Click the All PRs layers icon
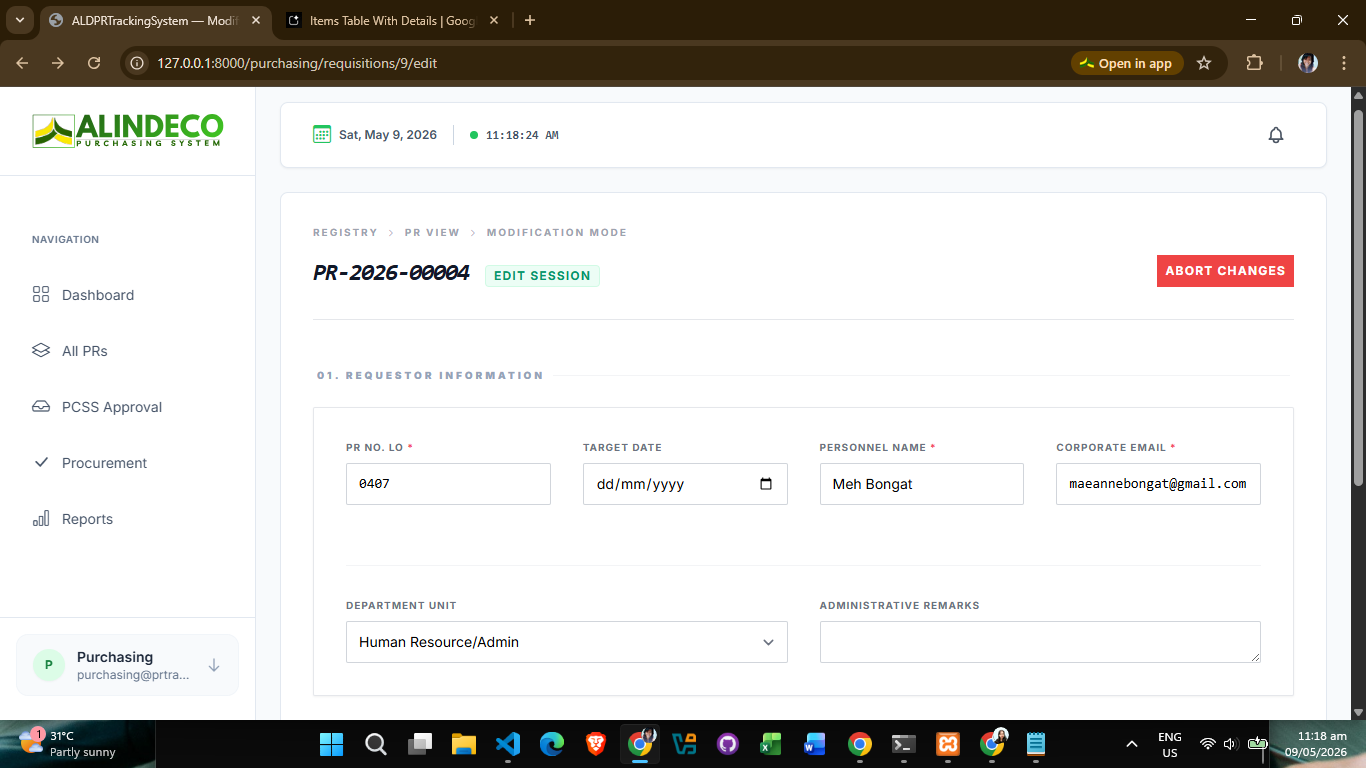 coord(41,350)
